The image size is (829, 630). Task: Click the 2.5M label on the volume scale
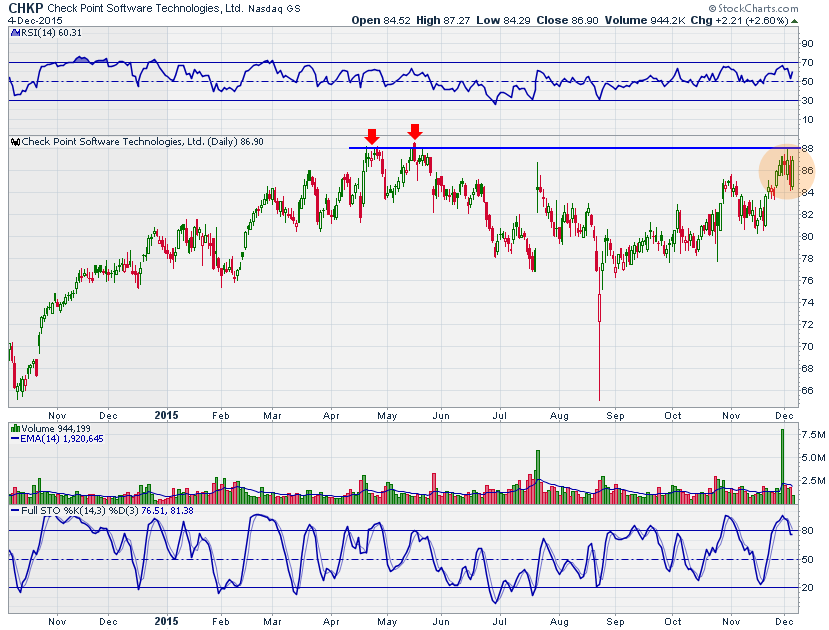point(813,480)
